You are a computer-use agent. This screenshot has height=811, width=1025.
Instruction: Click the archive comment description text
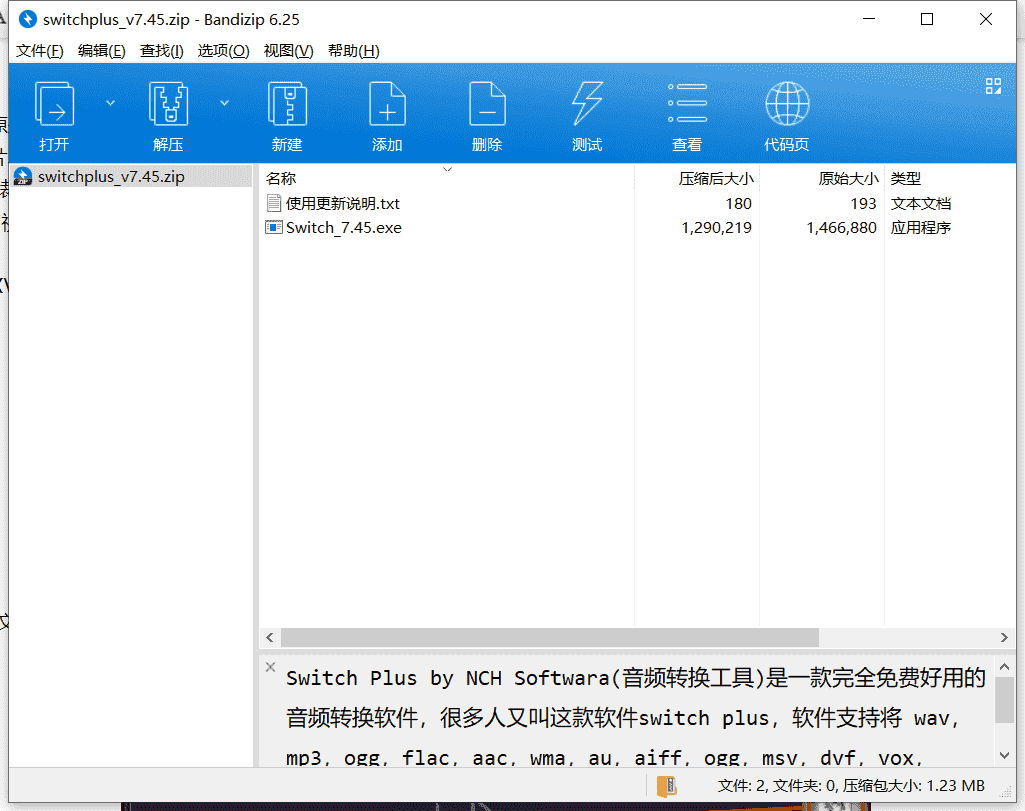[635, 718]
